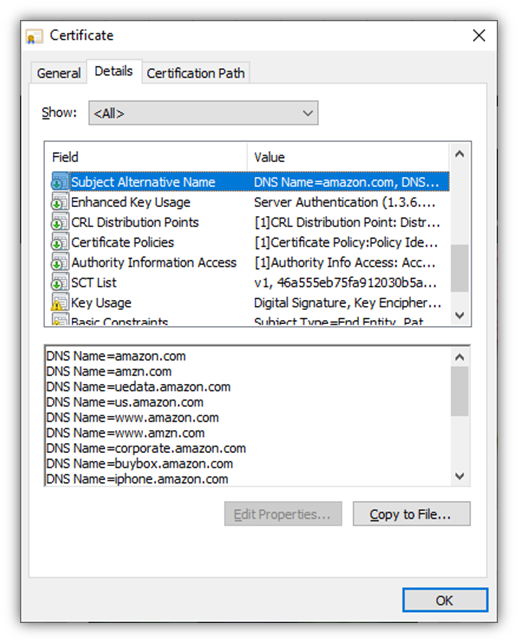Select the Authority Information Access row
The width and height of the screenshot is (518, 643).
250,262
